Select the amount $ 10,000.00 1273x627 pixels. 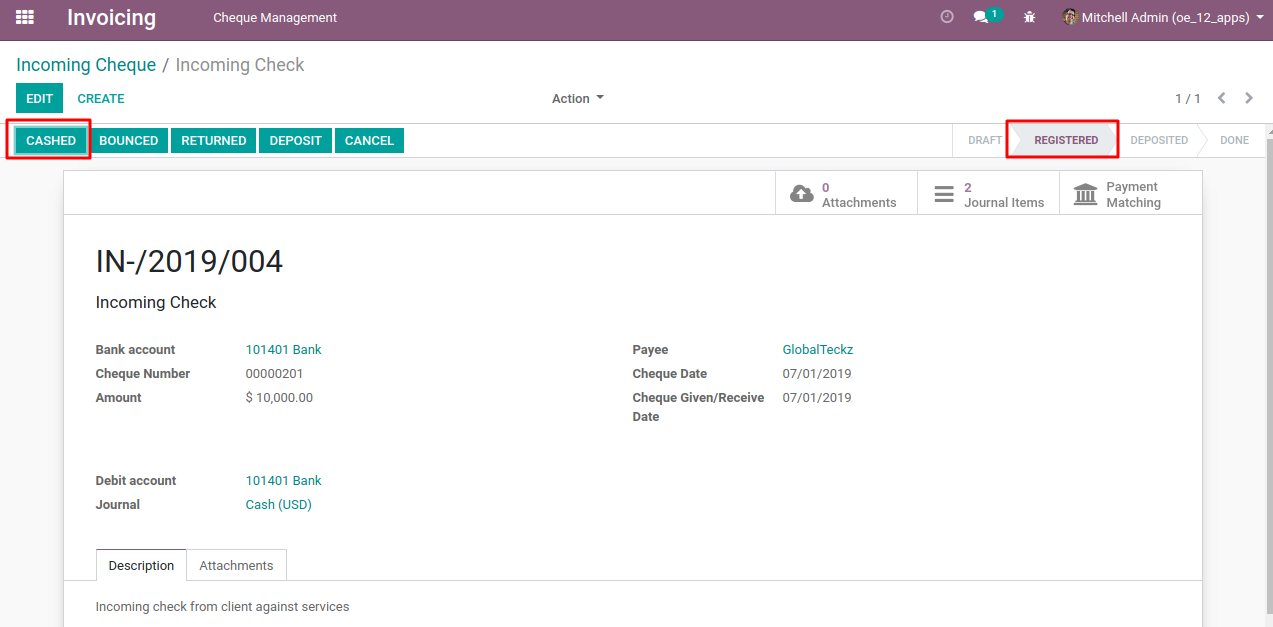[279, 398]
